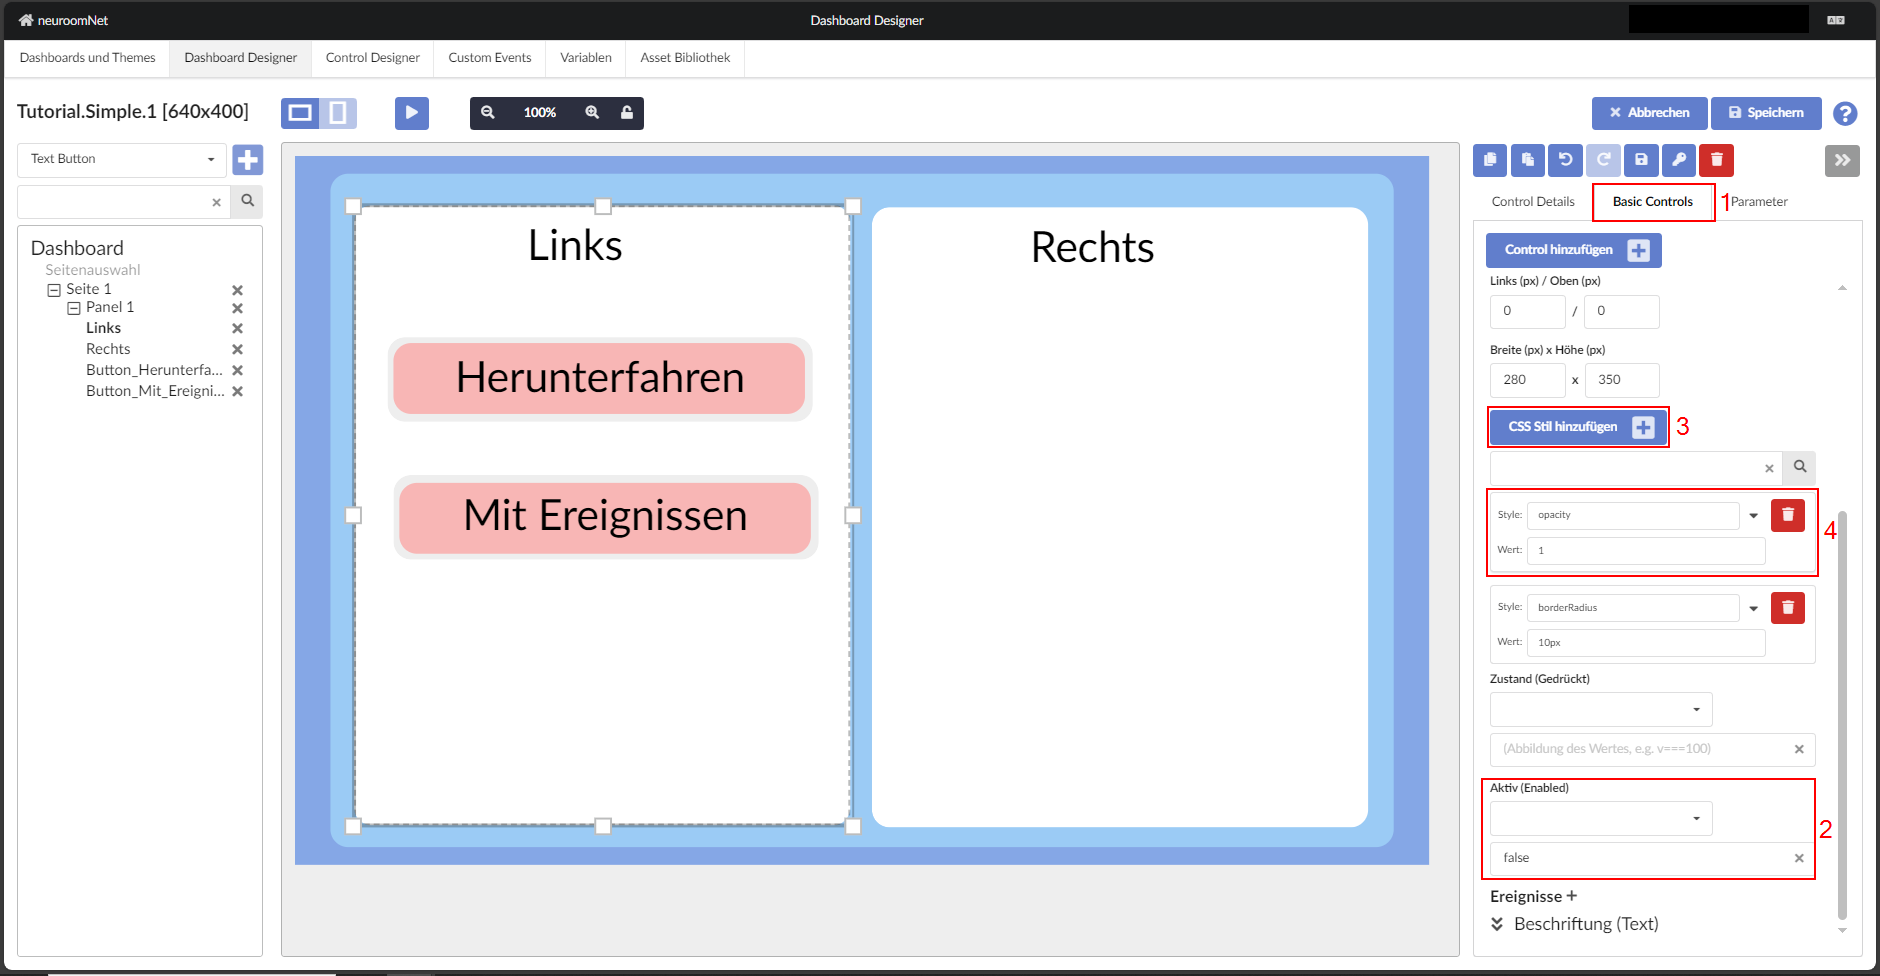
Task: Collapse properties panel with double-arrow icon
Action: [x=1842, y=160]
